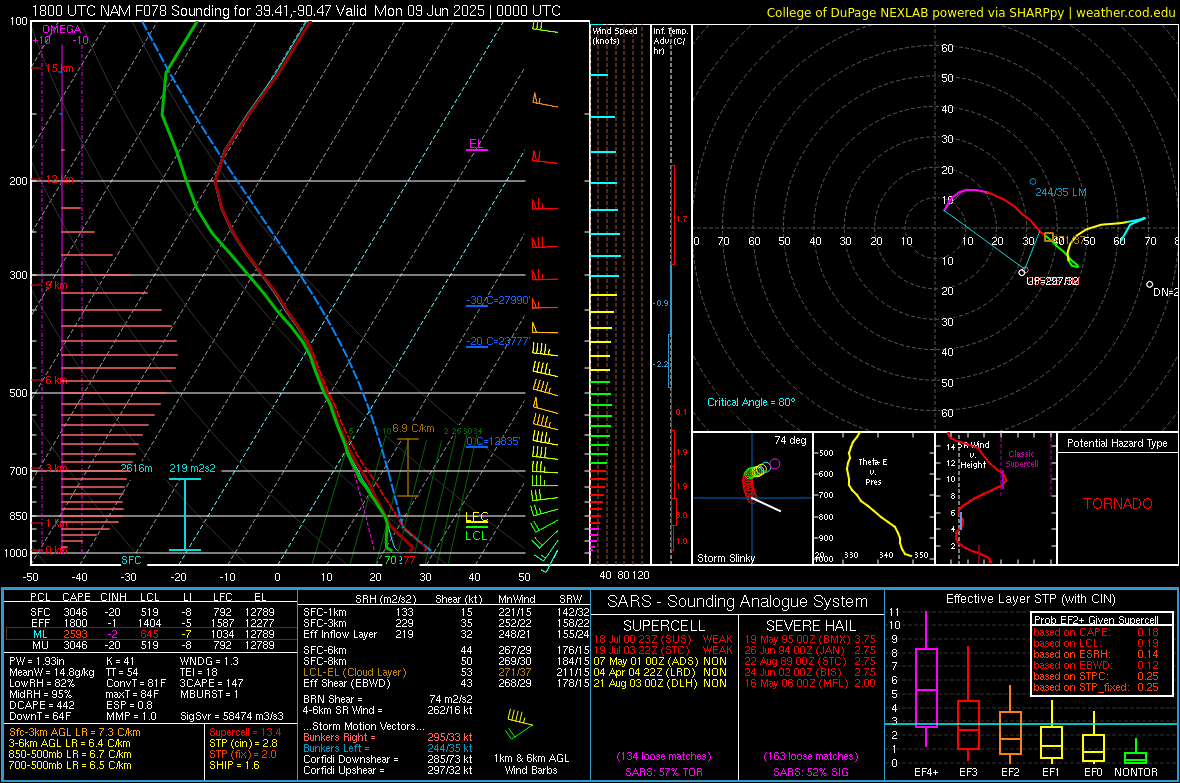Click 'Bunkers Right =' storm motion line
Screen dimensions: 1180x783
[x=388, y=737]
